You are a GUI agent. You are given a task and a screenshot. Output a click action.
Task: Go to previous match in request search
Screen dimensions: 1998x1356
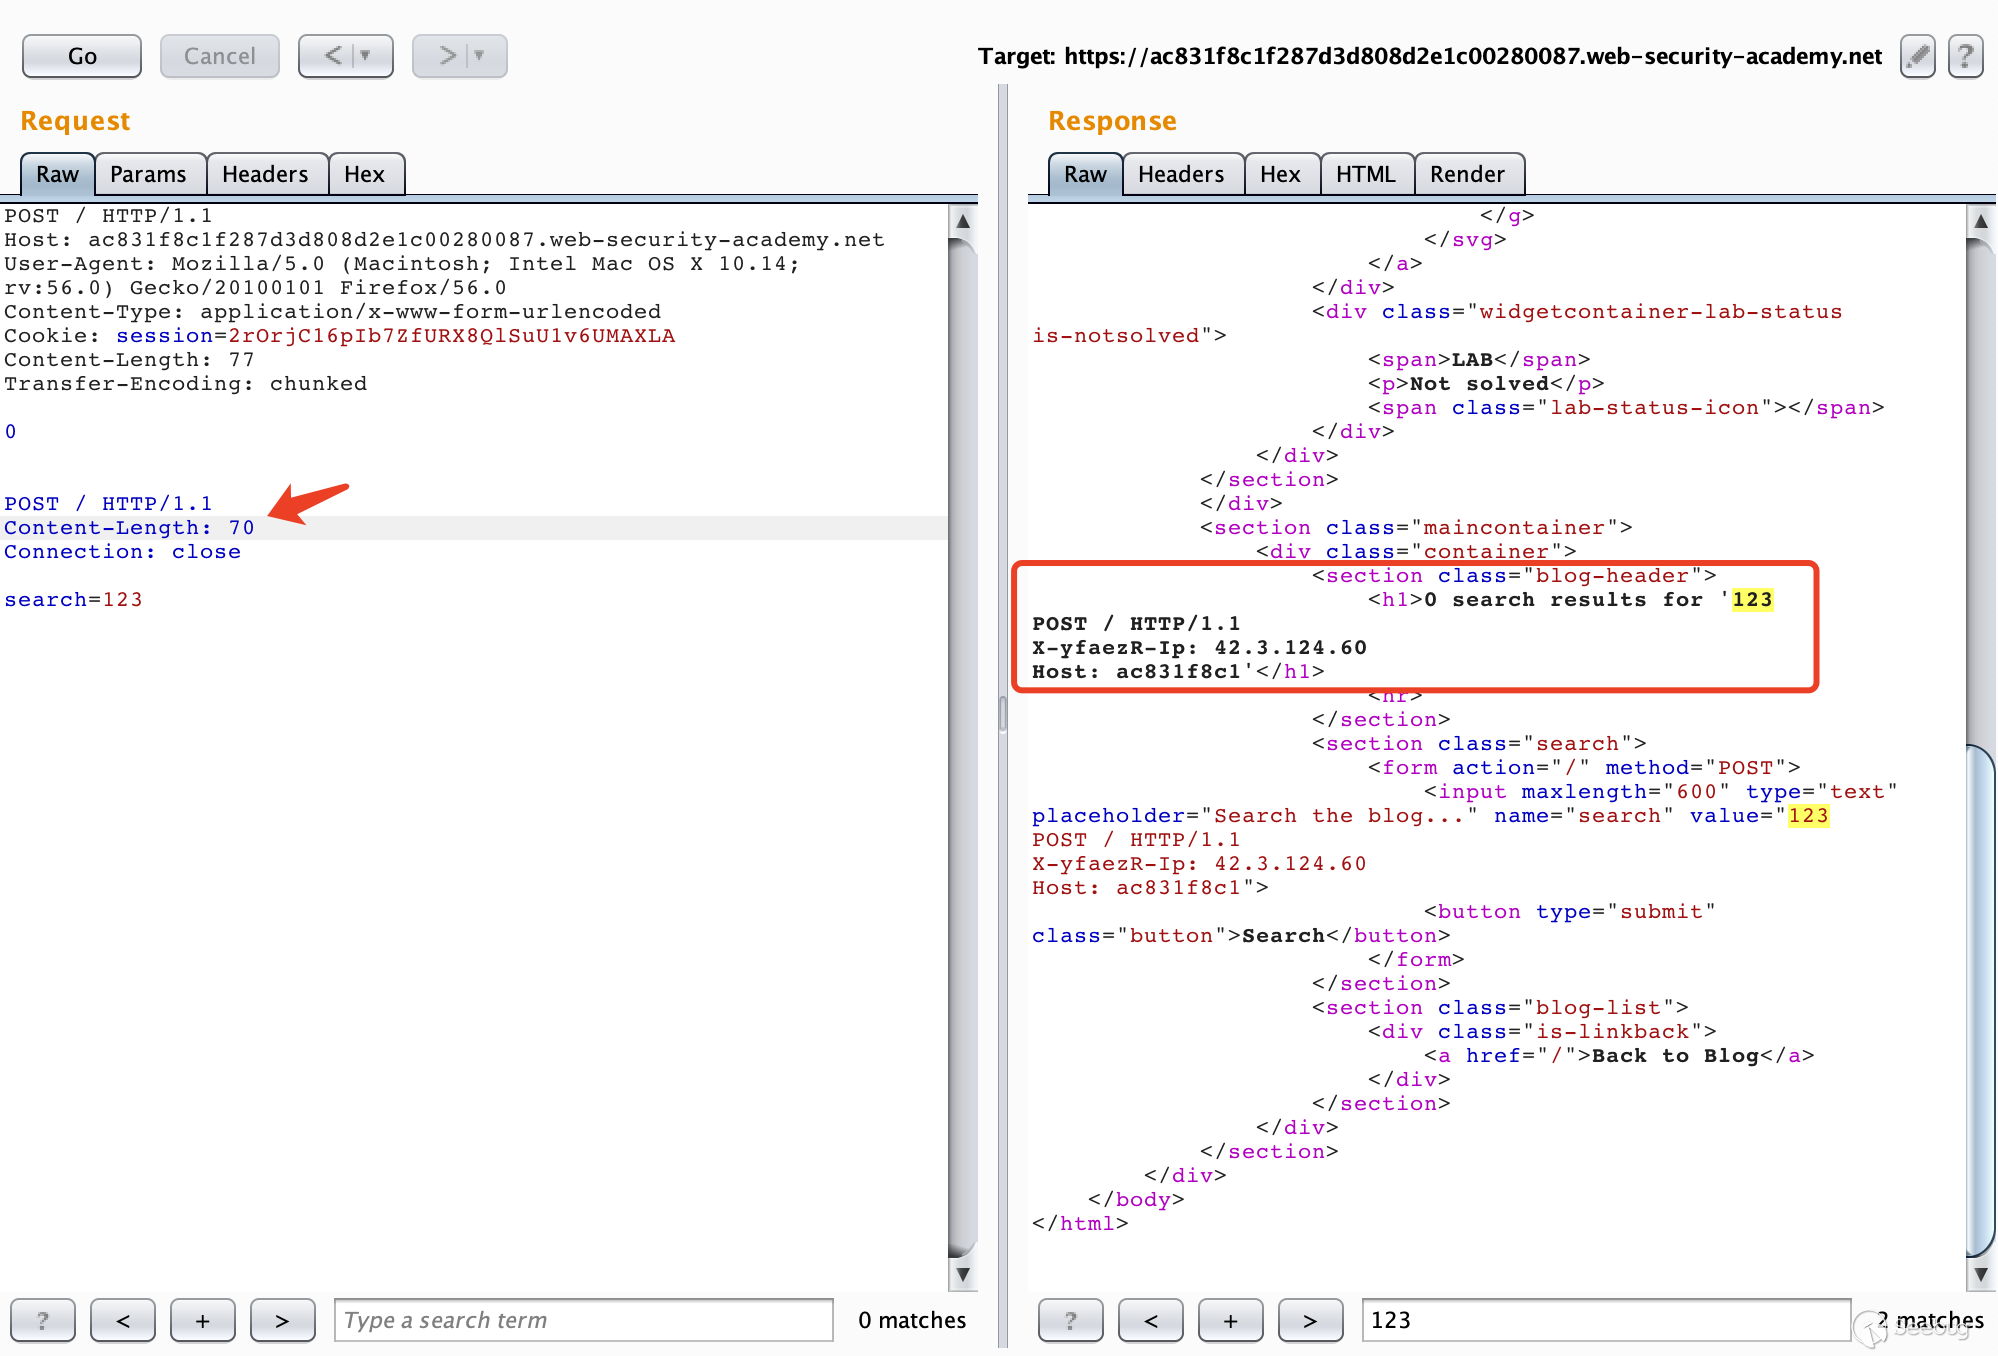click(x=123, y=1320)
